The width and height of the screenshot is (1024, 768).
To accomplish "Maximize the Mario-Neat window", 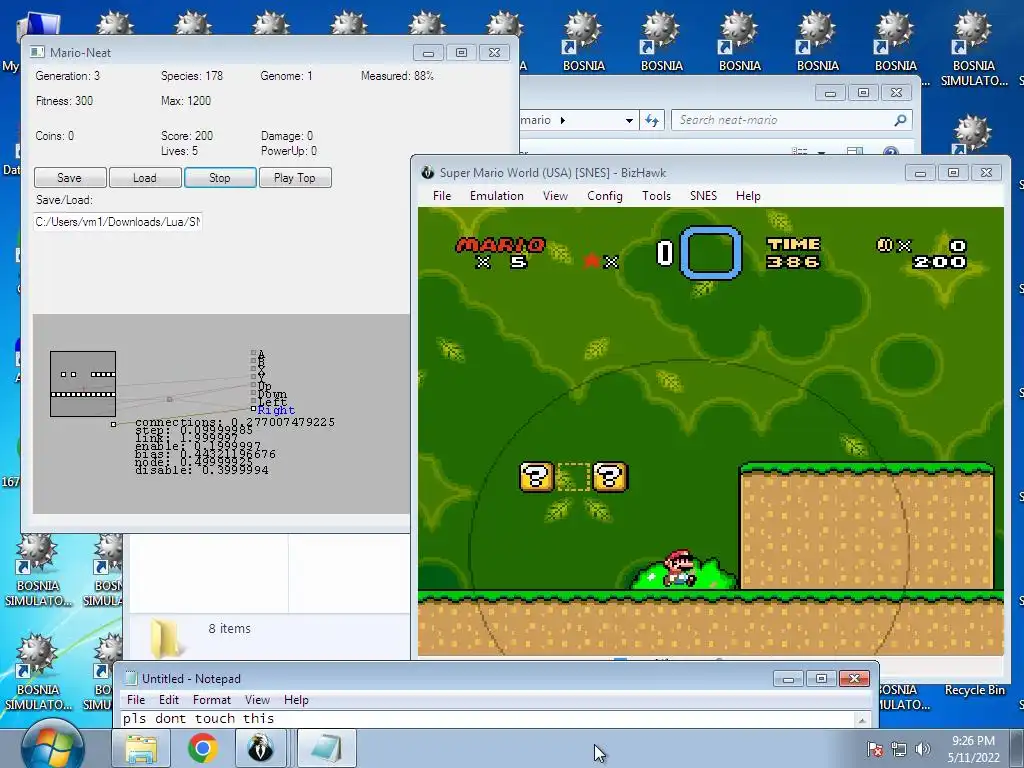I will point(461,53).
